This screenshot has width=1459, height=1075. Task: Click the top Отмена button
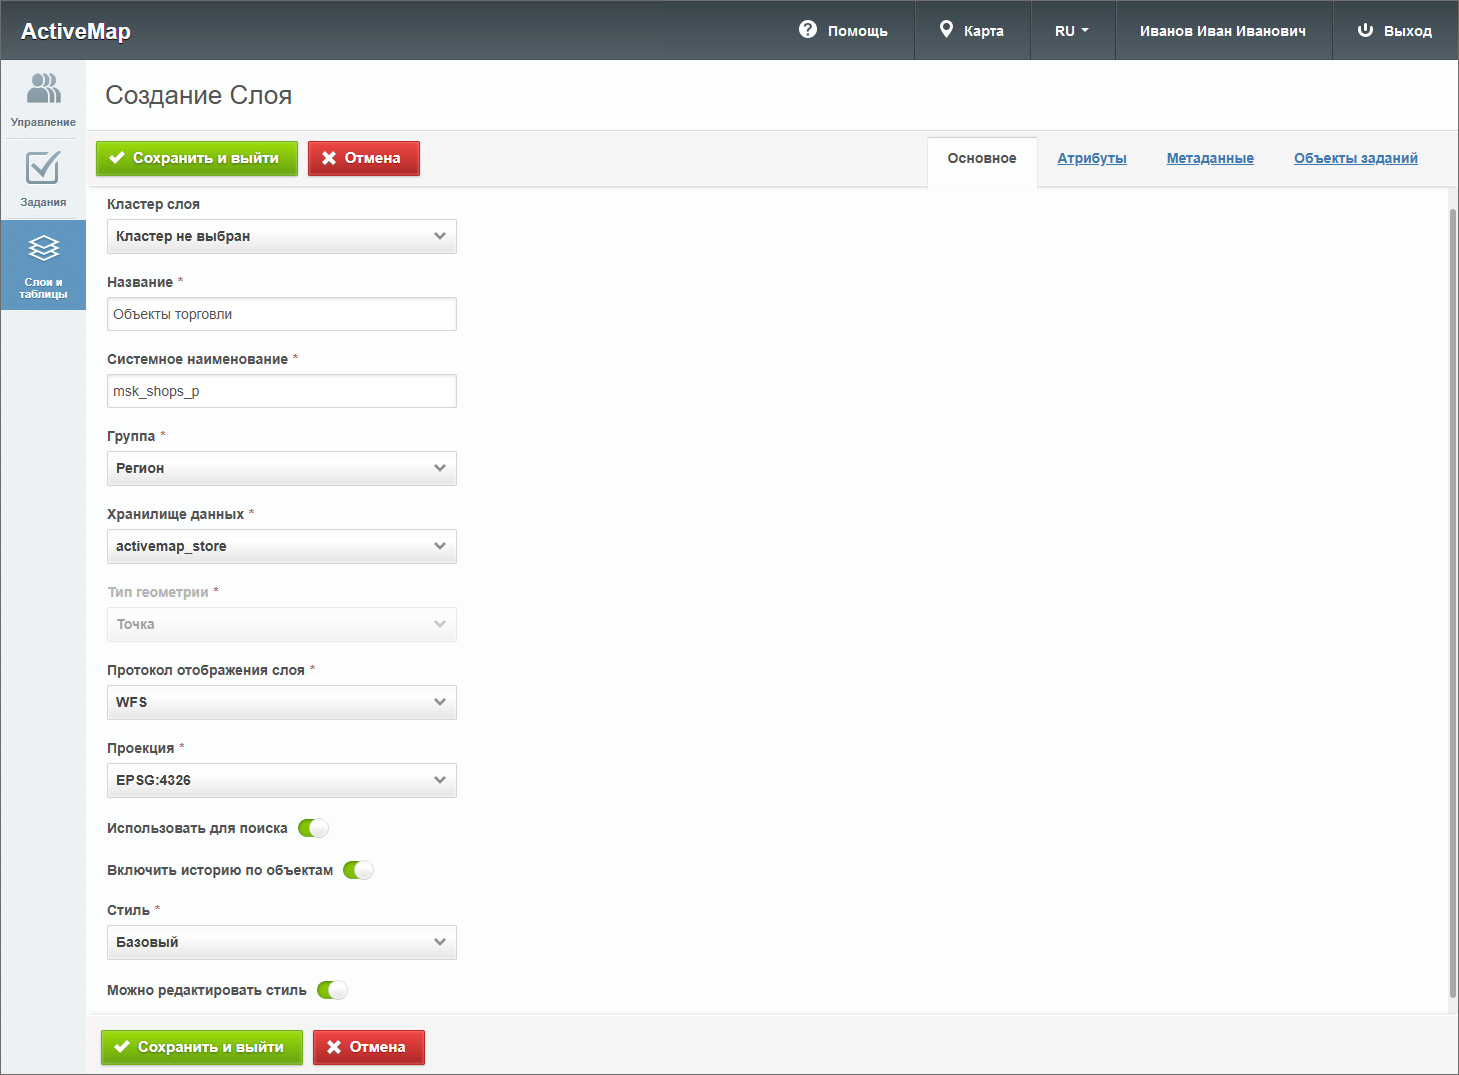[363, 158]
